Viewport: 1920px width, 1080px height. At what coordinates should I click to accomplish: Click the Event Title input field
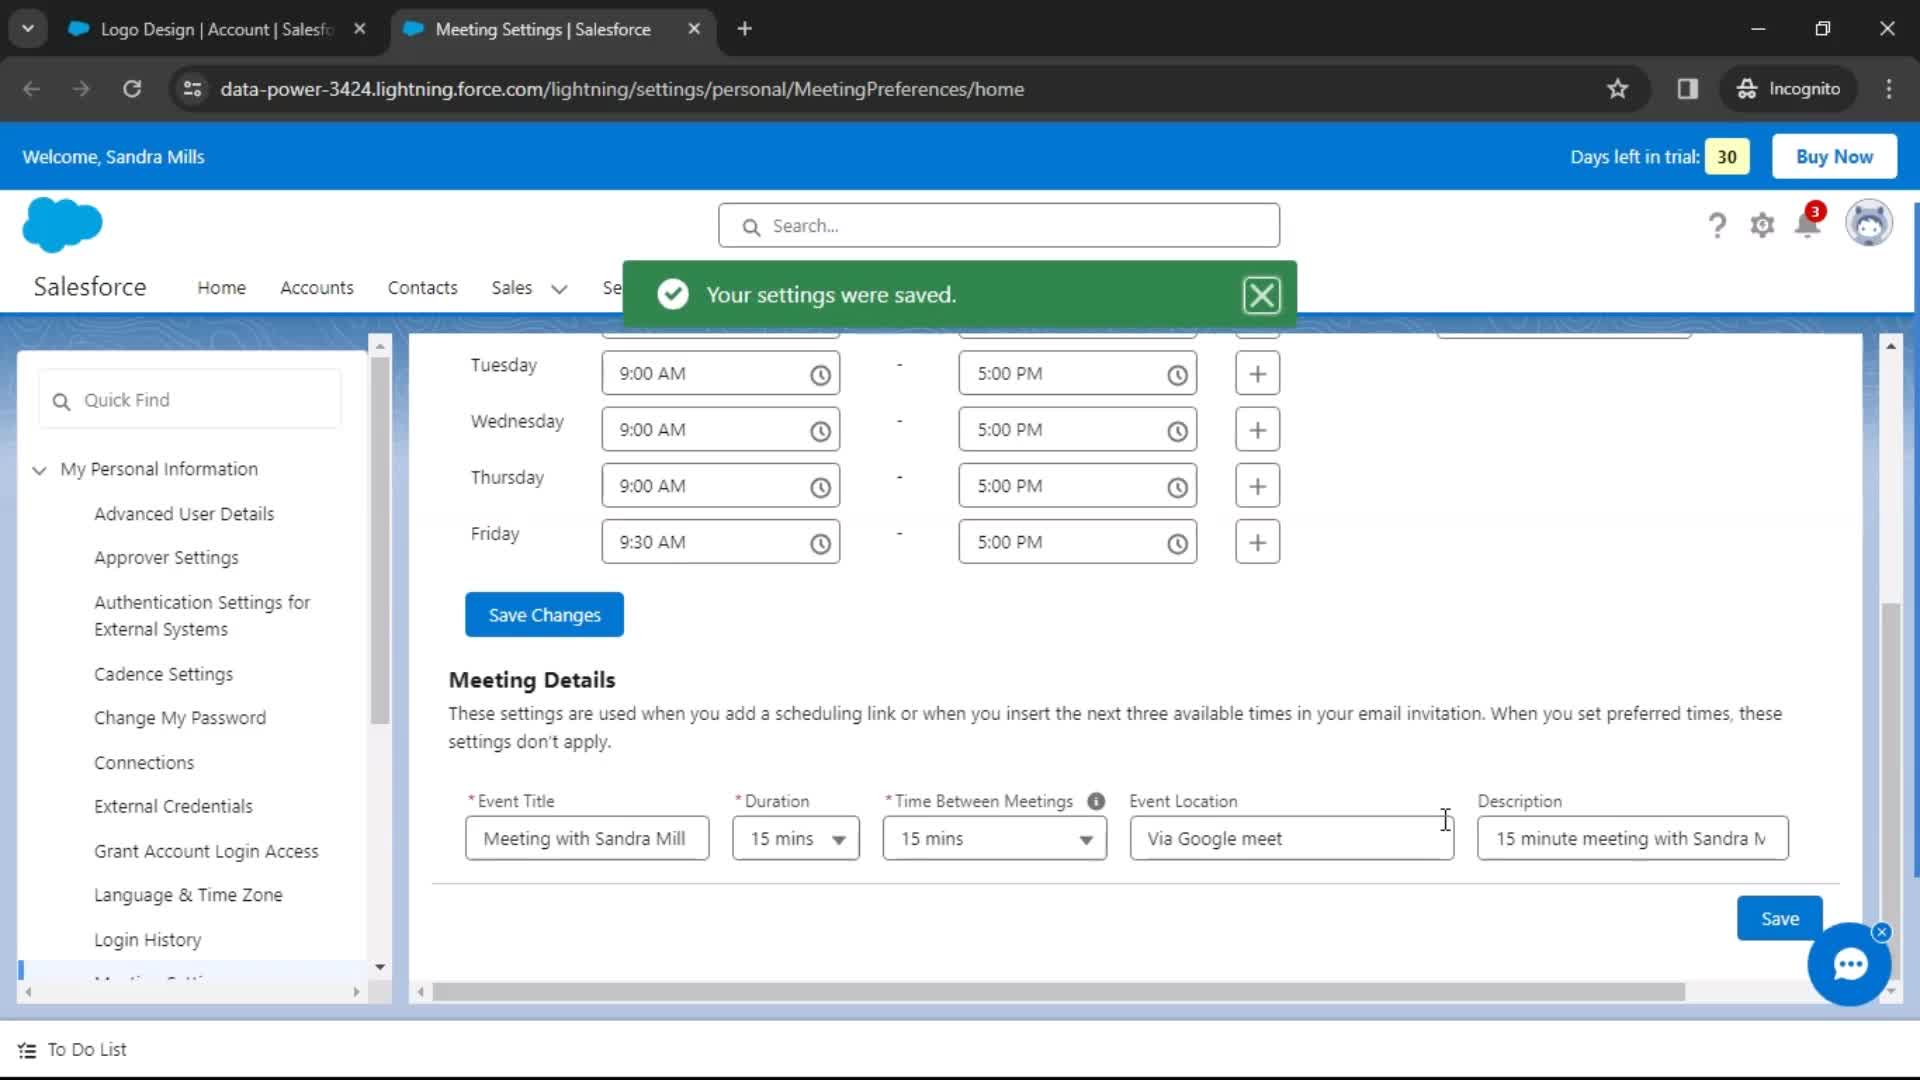587,839
